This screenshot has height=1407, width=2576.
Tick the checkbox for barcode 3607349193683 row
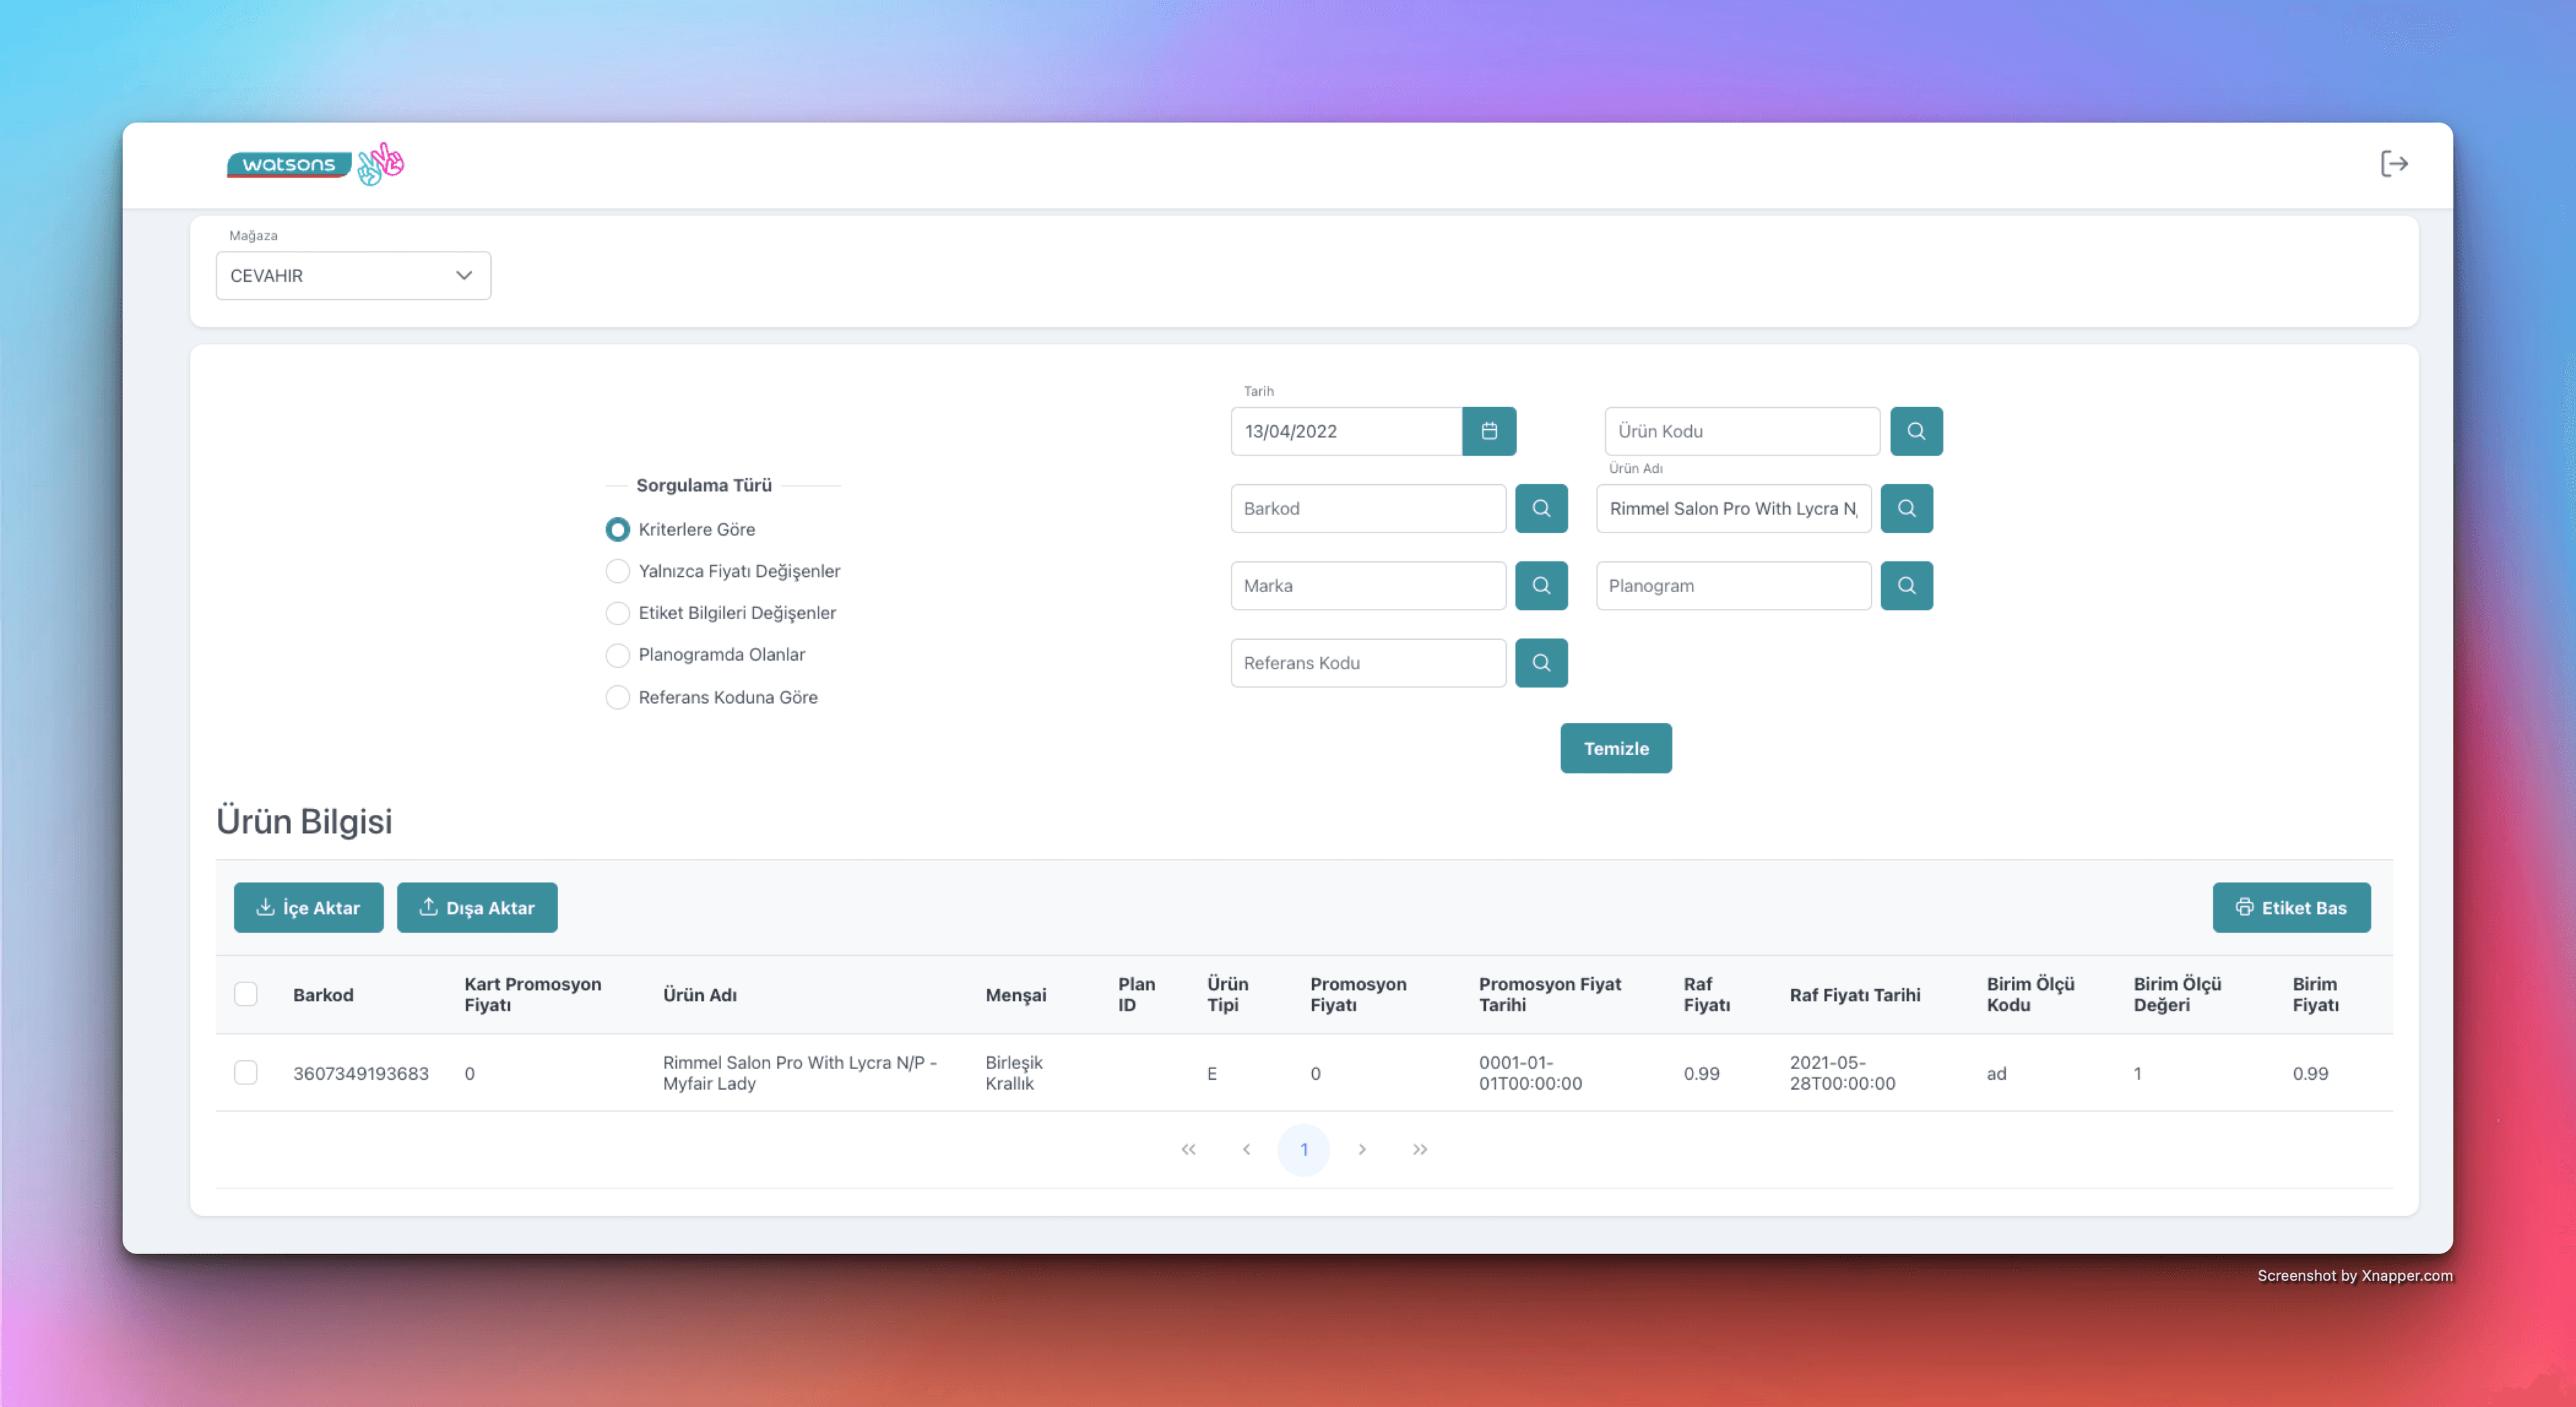point(245,1073)
